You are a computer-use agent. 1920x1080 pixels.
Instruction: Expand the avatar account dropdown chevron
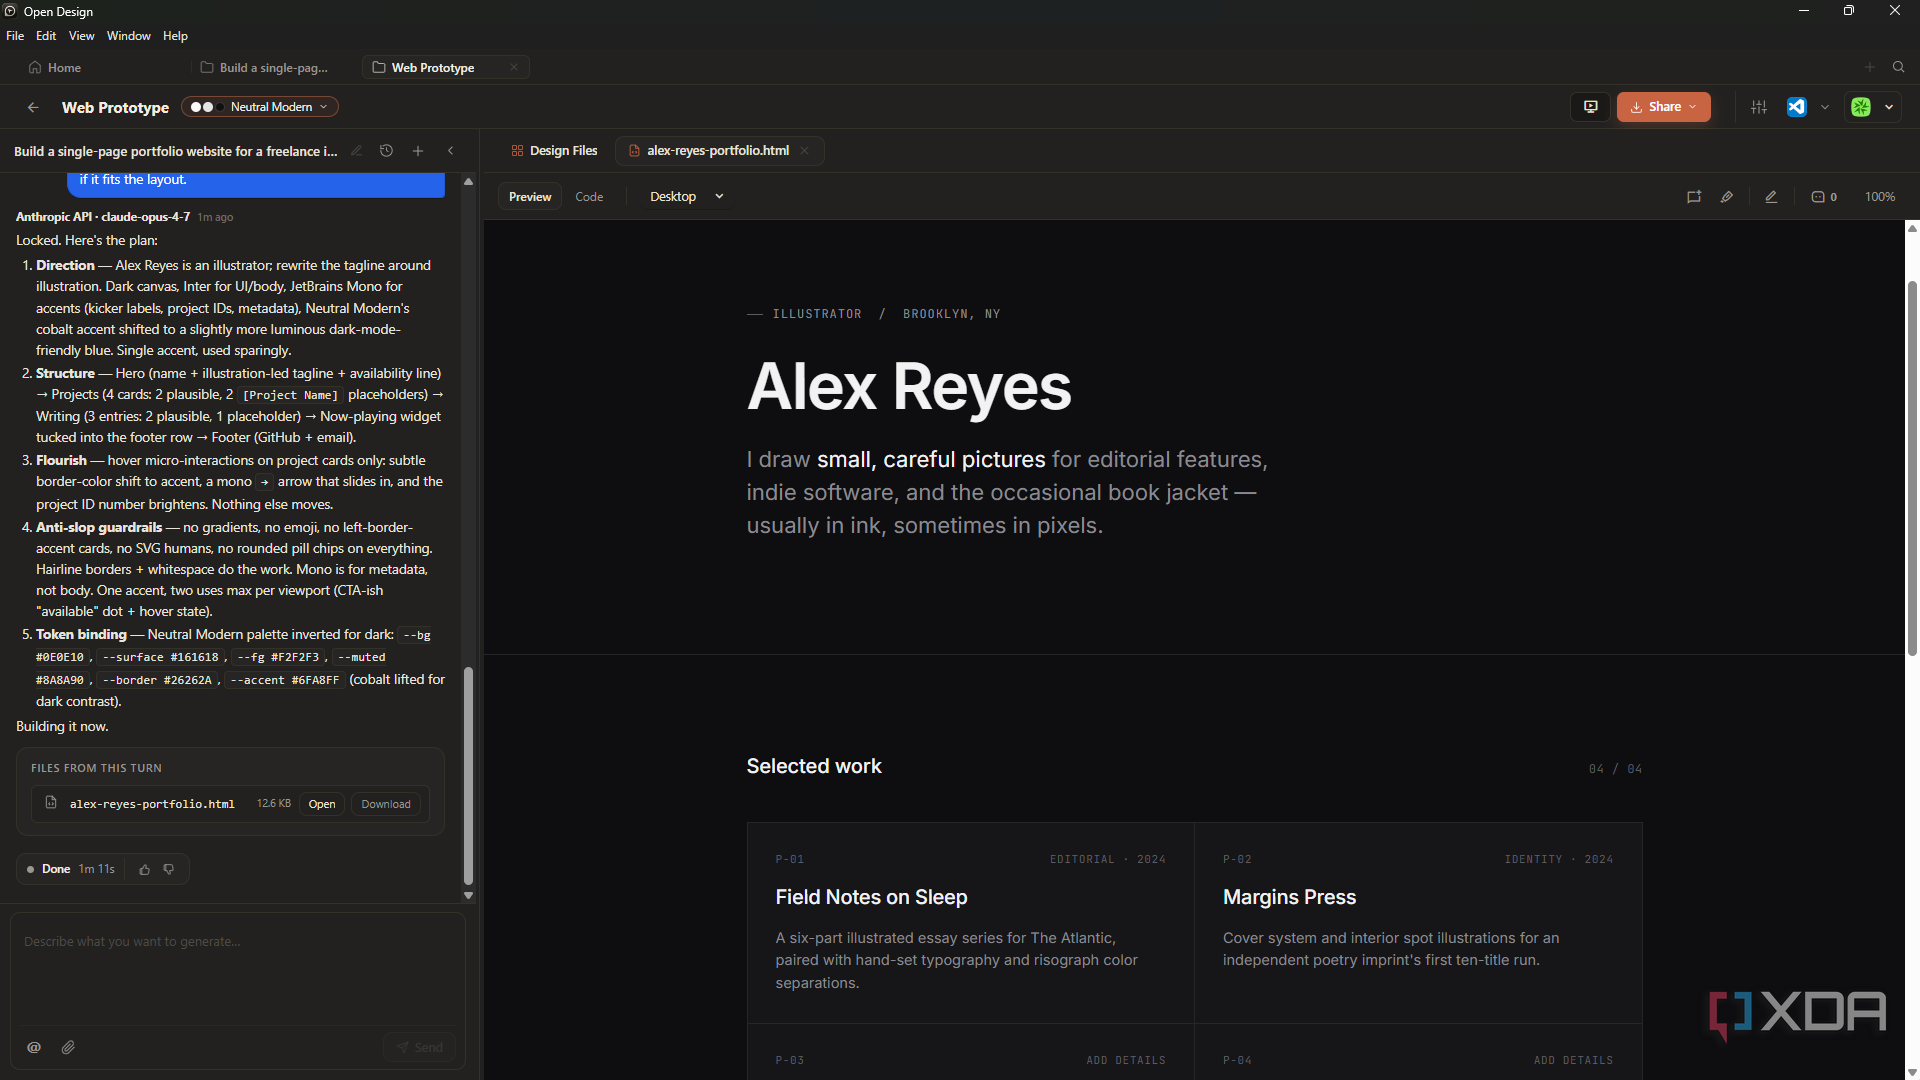[x=1889, y=107]
